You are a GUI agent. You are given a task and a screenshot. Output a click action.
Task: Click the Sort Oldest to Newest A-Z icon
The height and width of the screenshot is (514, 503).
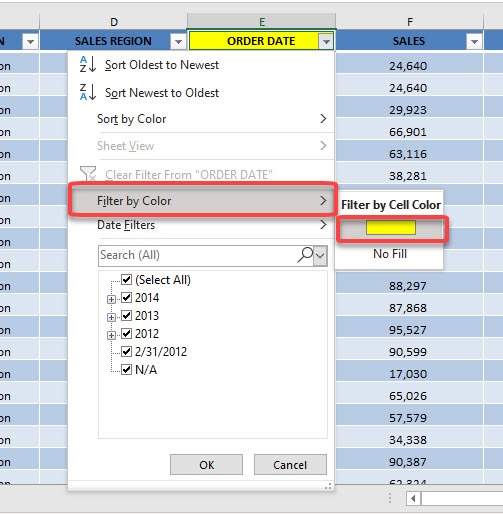88,64
